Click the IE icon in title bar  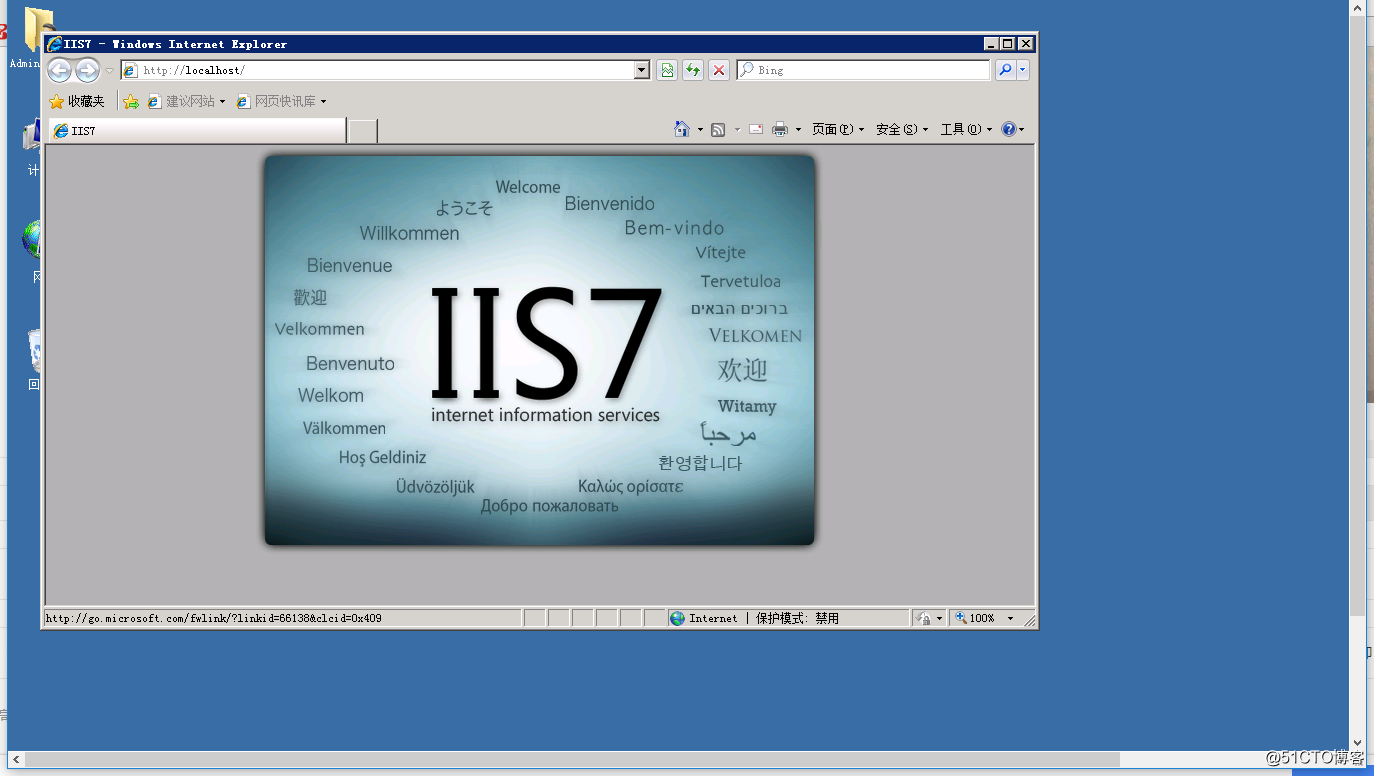tap(55, 44)
